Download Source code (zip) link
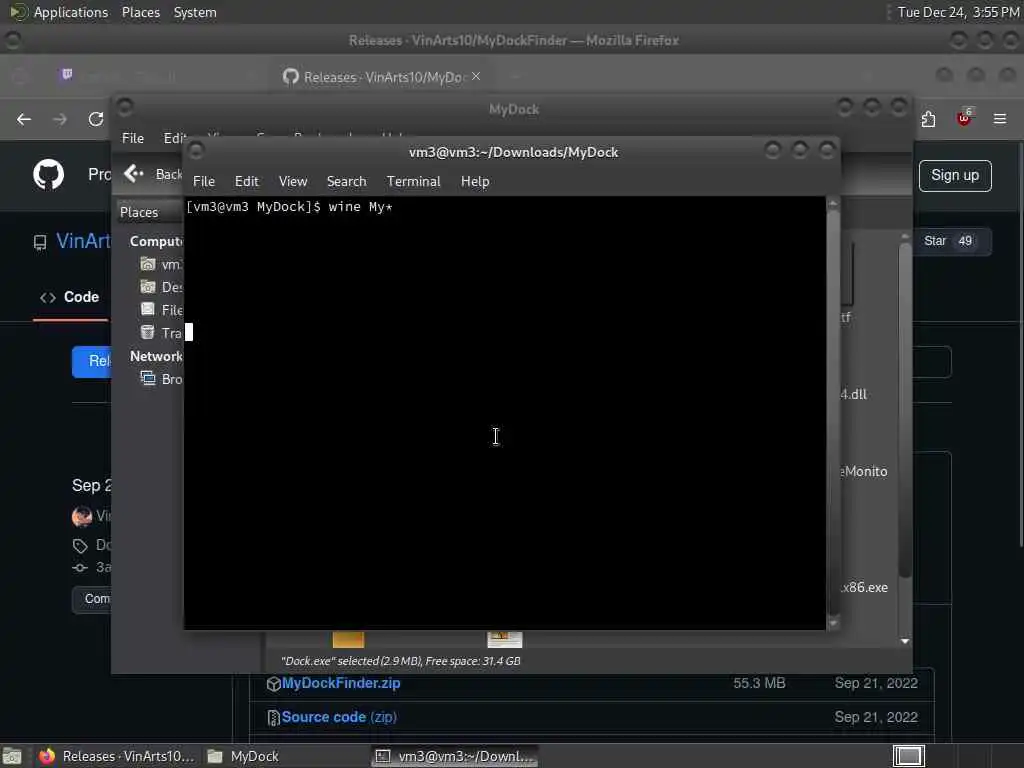Screen dimensions: 1024x768 click(x=339, y=717)
